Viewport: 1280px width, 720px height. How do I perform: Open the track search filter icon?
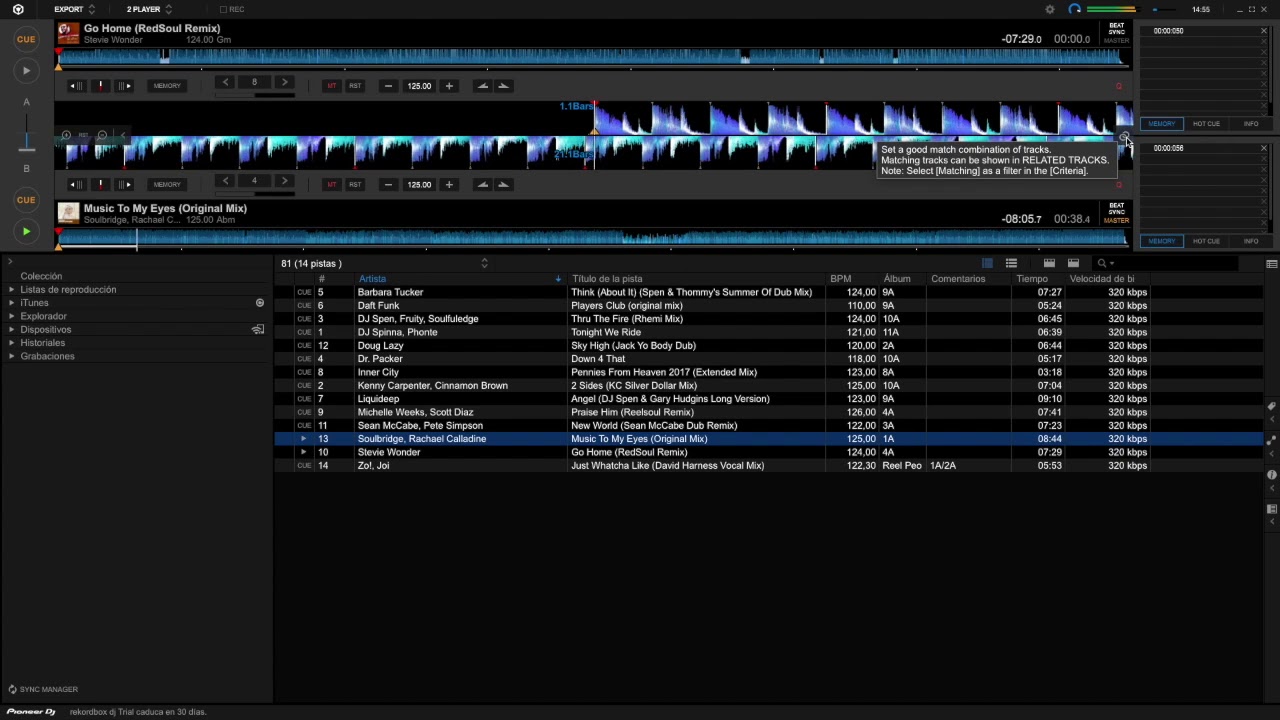click(1104, 264)
